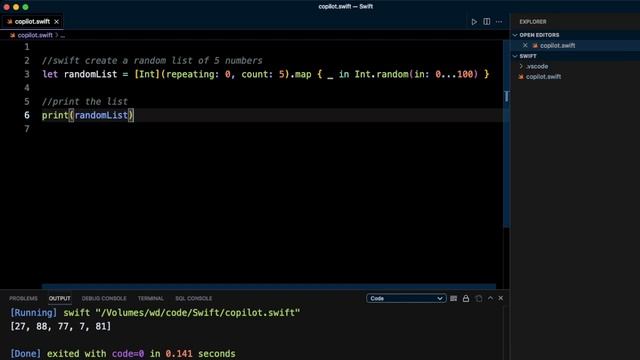Switch to the Output panel tab

click(60, 298)
